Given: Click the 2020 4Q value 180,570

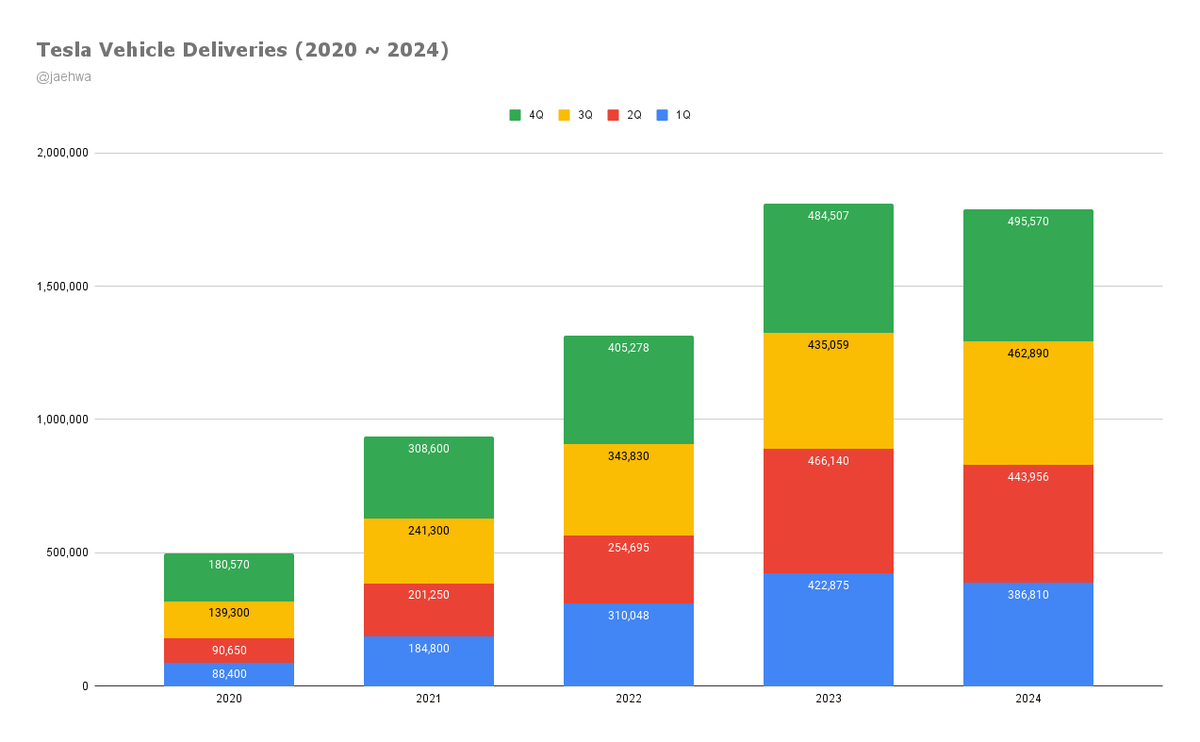Looking at the screenshot, I should (228, 565).
